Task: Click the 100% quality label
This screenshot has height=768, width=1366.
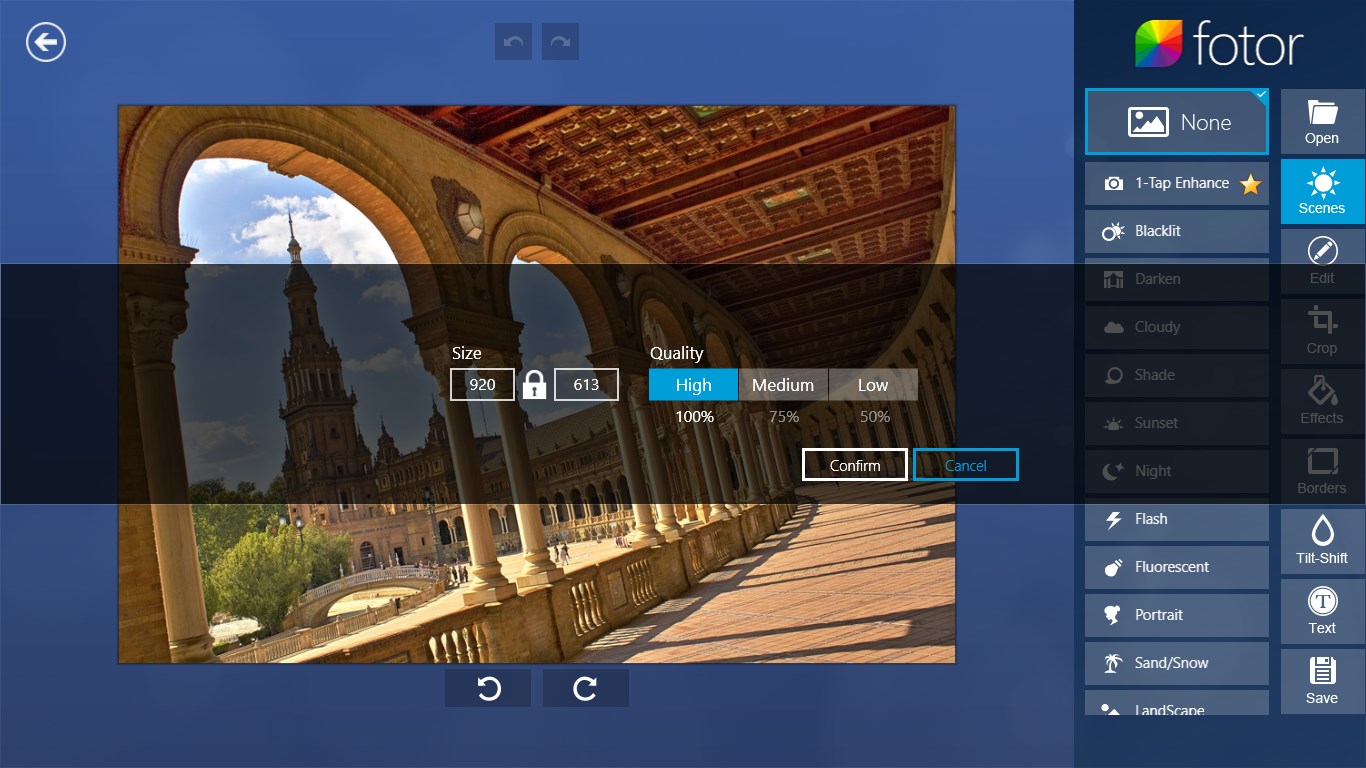Action: click(694, 416)
